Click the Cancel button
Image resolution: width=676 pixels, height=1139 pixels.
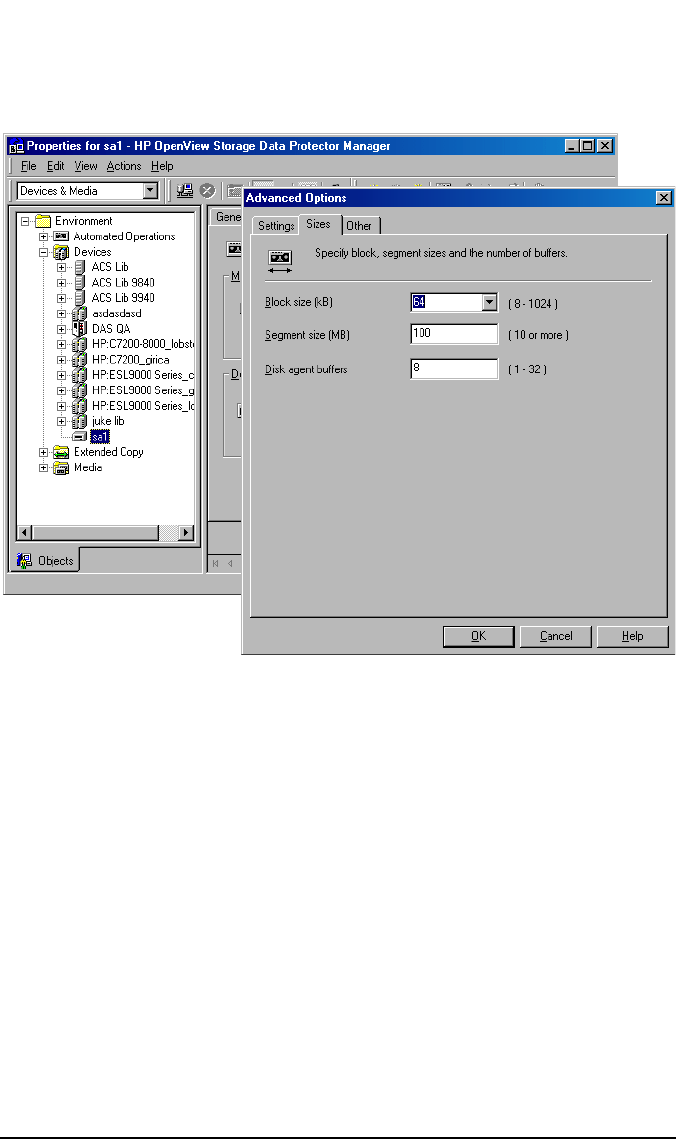(556, 636)
